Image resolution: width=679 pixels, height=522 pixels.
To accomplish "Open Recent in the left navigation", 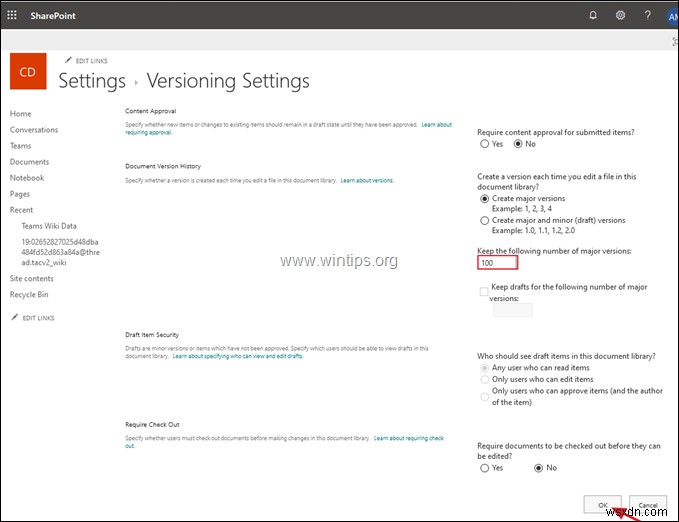I will 21,210.
